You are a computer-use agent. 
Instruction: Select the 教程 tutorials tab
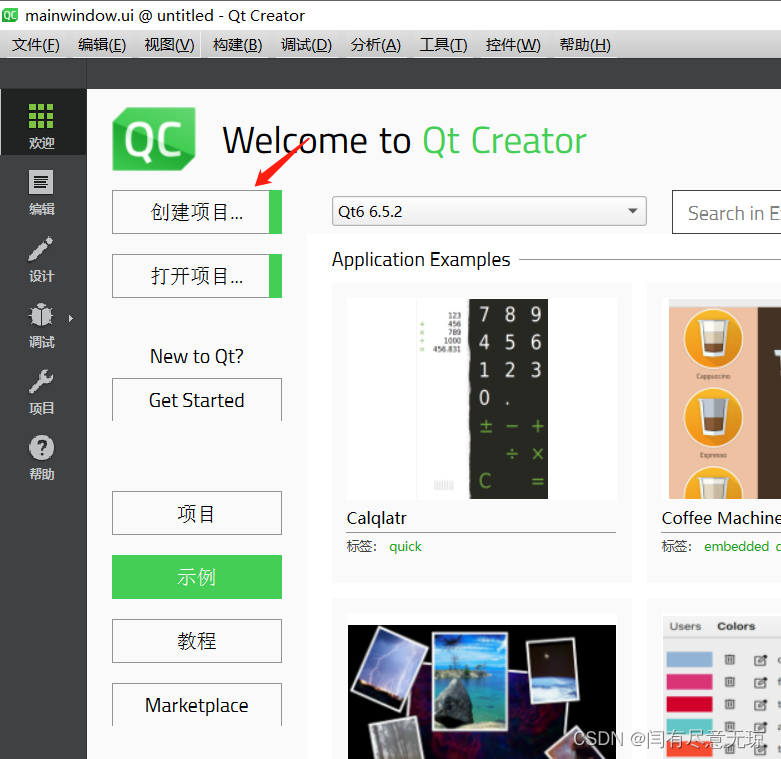click(x=197, y=640)
